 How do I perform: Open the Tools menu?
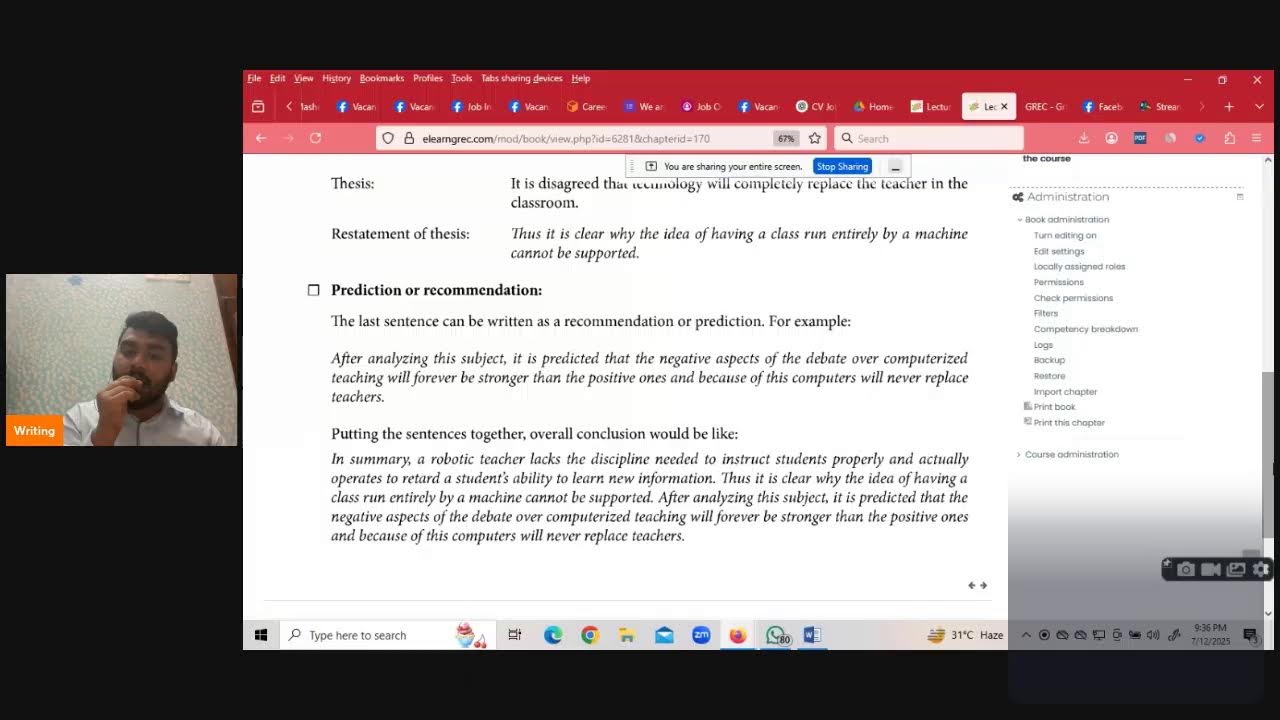(461, 78)
